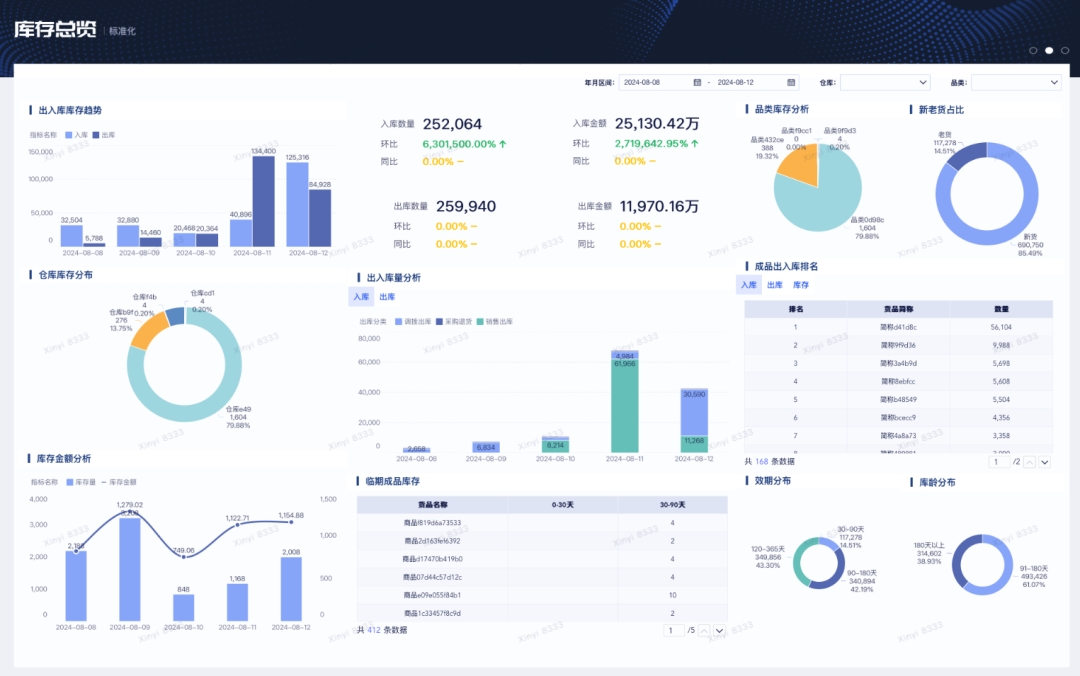
Task: Click the 排名 column header
Action: pos(796,309)
